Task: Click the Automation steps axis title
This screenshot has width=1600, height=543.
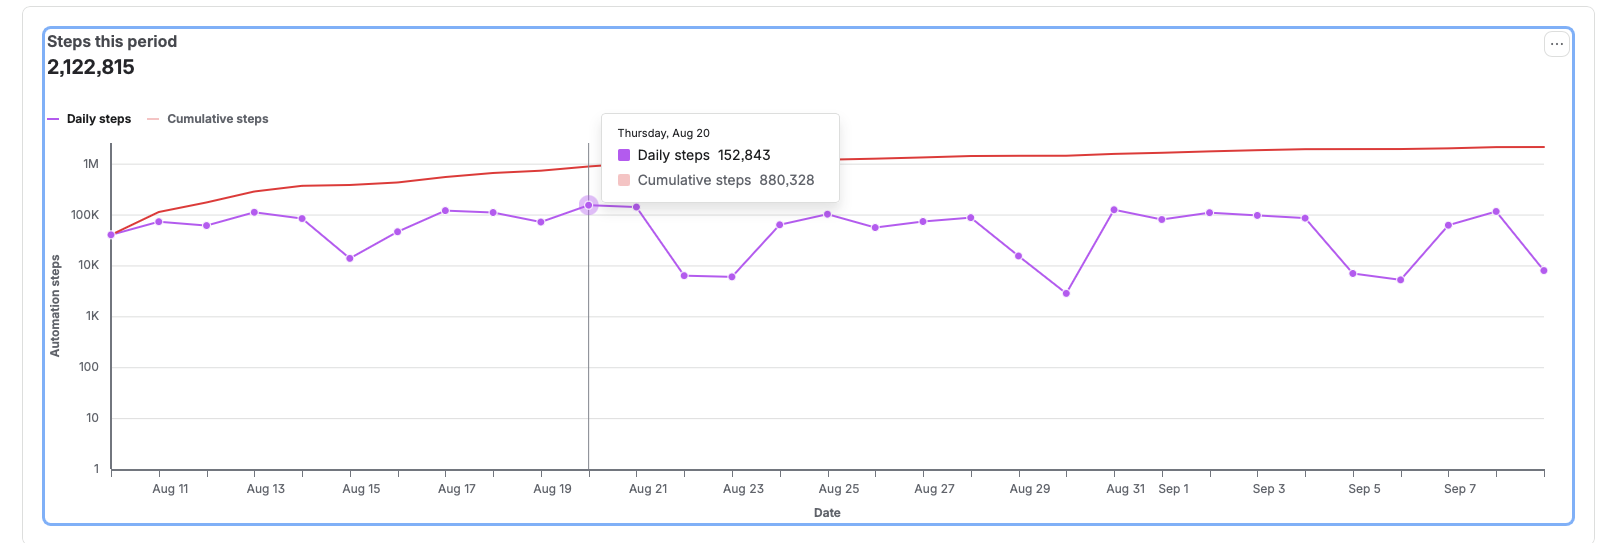Action: pyautogui.click(x=55, y=306)
